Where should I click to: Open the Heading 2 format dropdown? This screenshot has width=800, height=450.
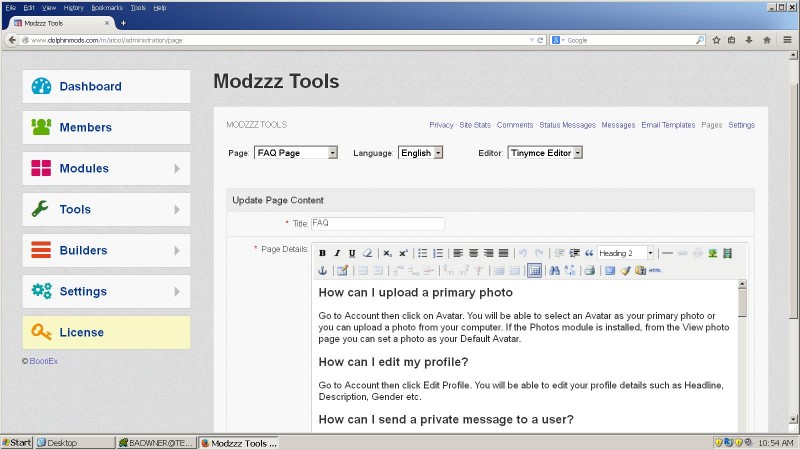click(626, 253)
